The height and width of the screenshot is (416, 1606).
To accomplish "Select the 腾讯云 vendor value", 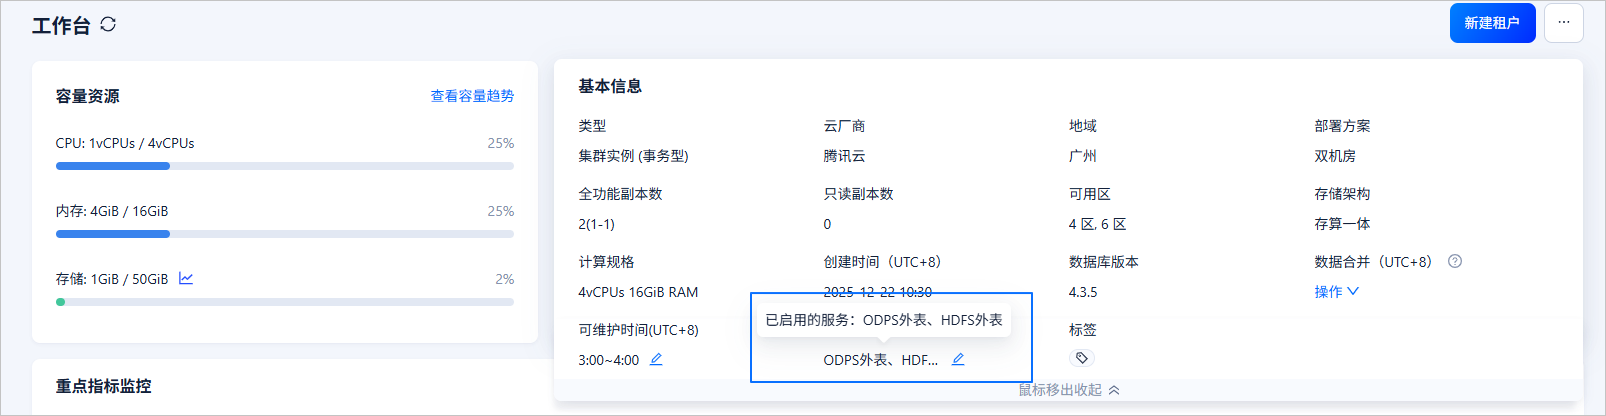I will click(844, 156).
